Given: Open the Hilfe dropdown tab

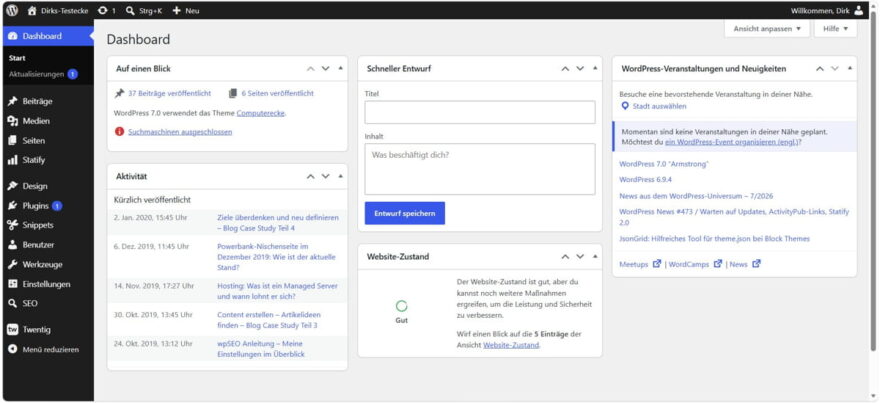Looking at the screenshot, I should tap(835, 29).
